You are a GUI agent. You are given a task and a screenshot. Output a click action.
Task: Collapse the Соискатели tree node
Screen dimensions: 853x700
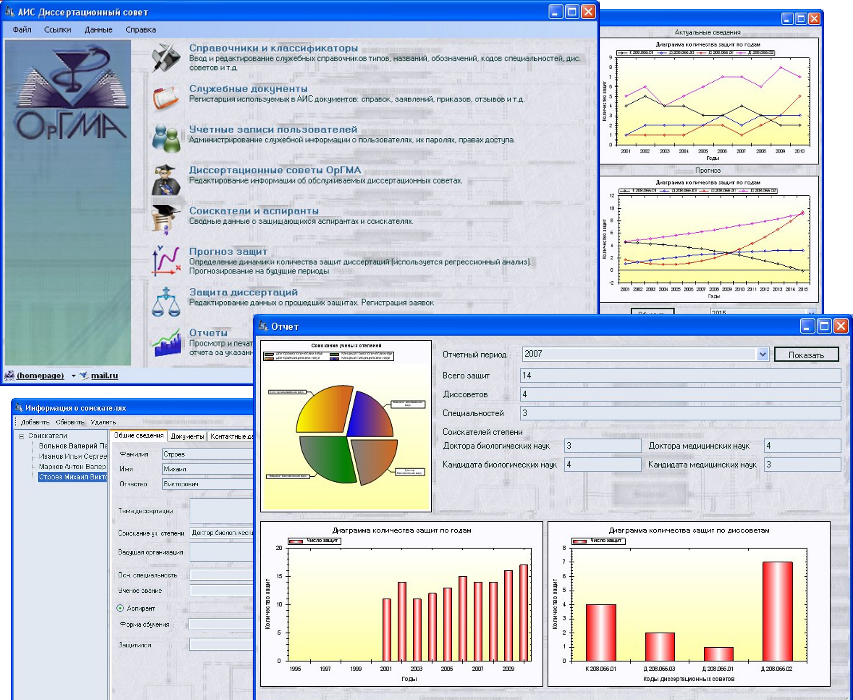21,436
